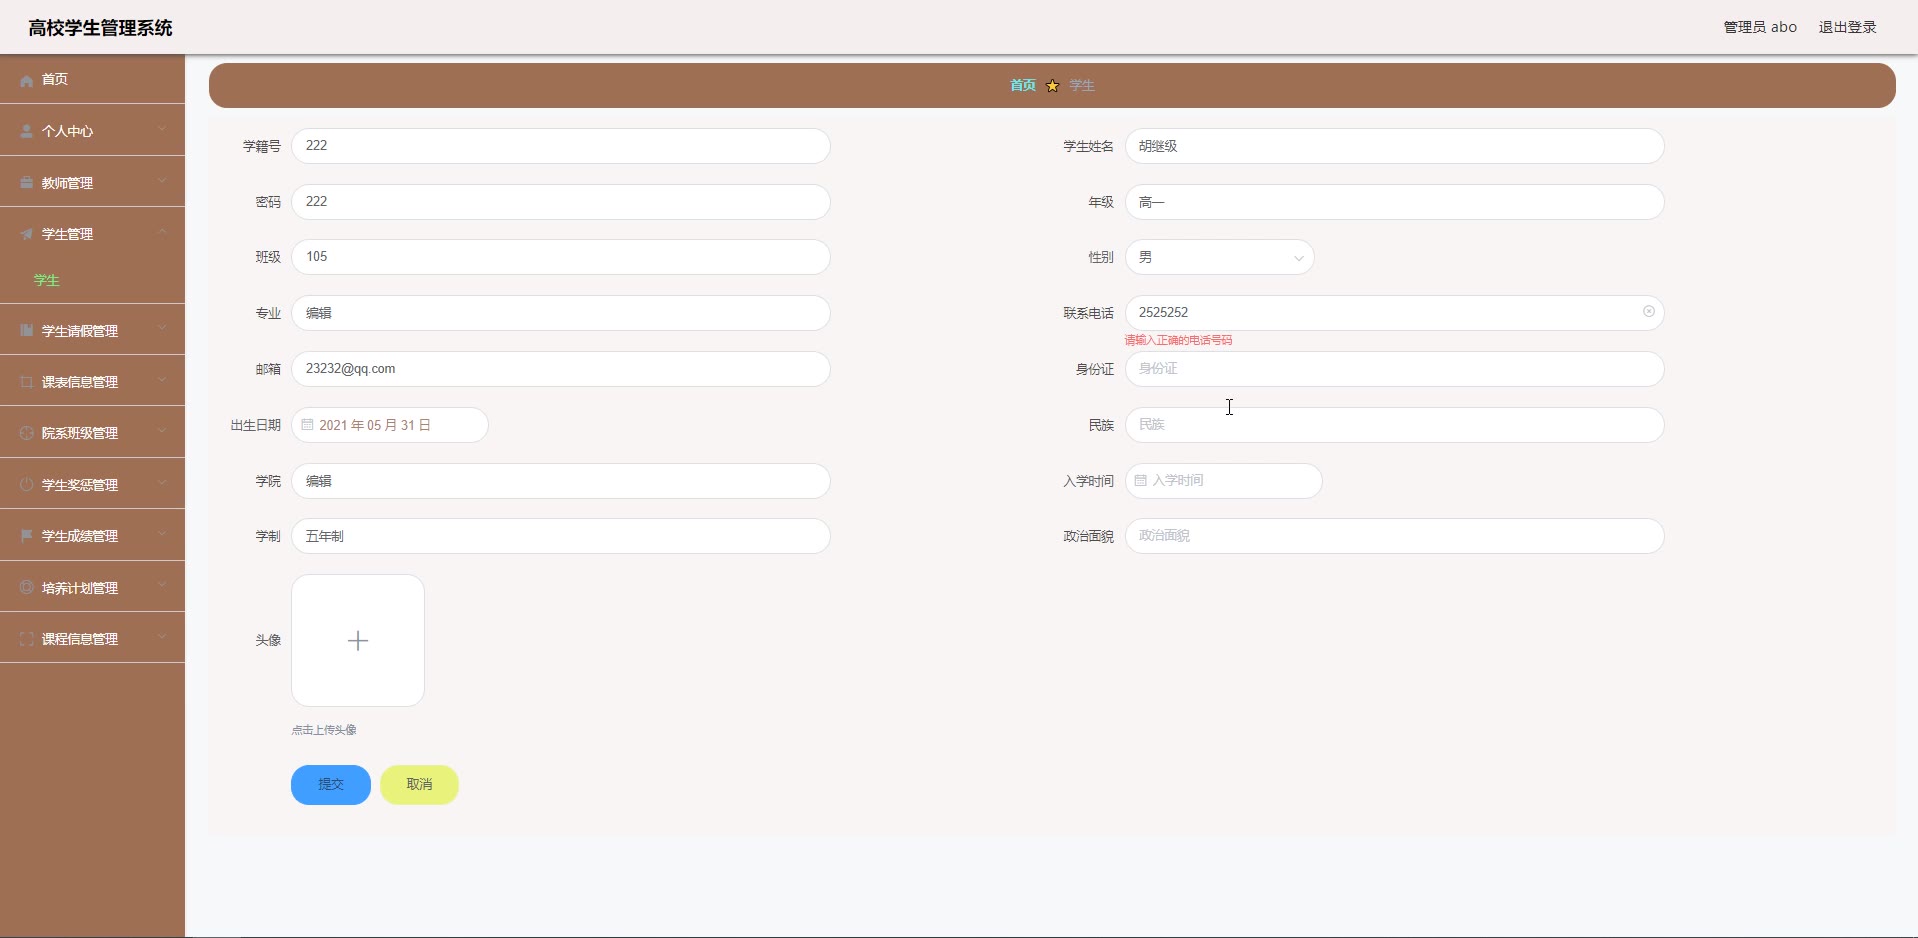
Task: Click the home icon beside 首页 in sidebar
Action: tap(27, 80)
